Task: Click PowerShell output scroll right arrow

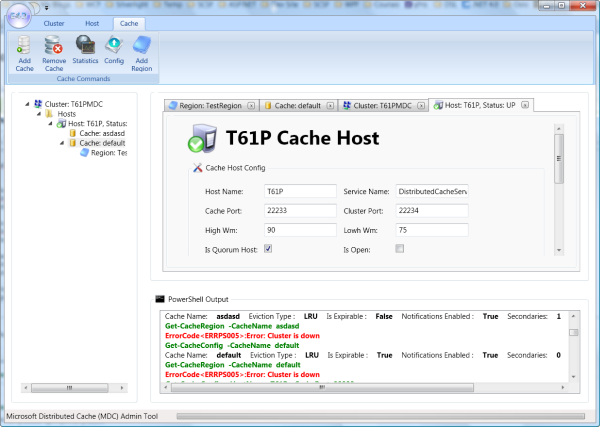Action: pos(562,388)
